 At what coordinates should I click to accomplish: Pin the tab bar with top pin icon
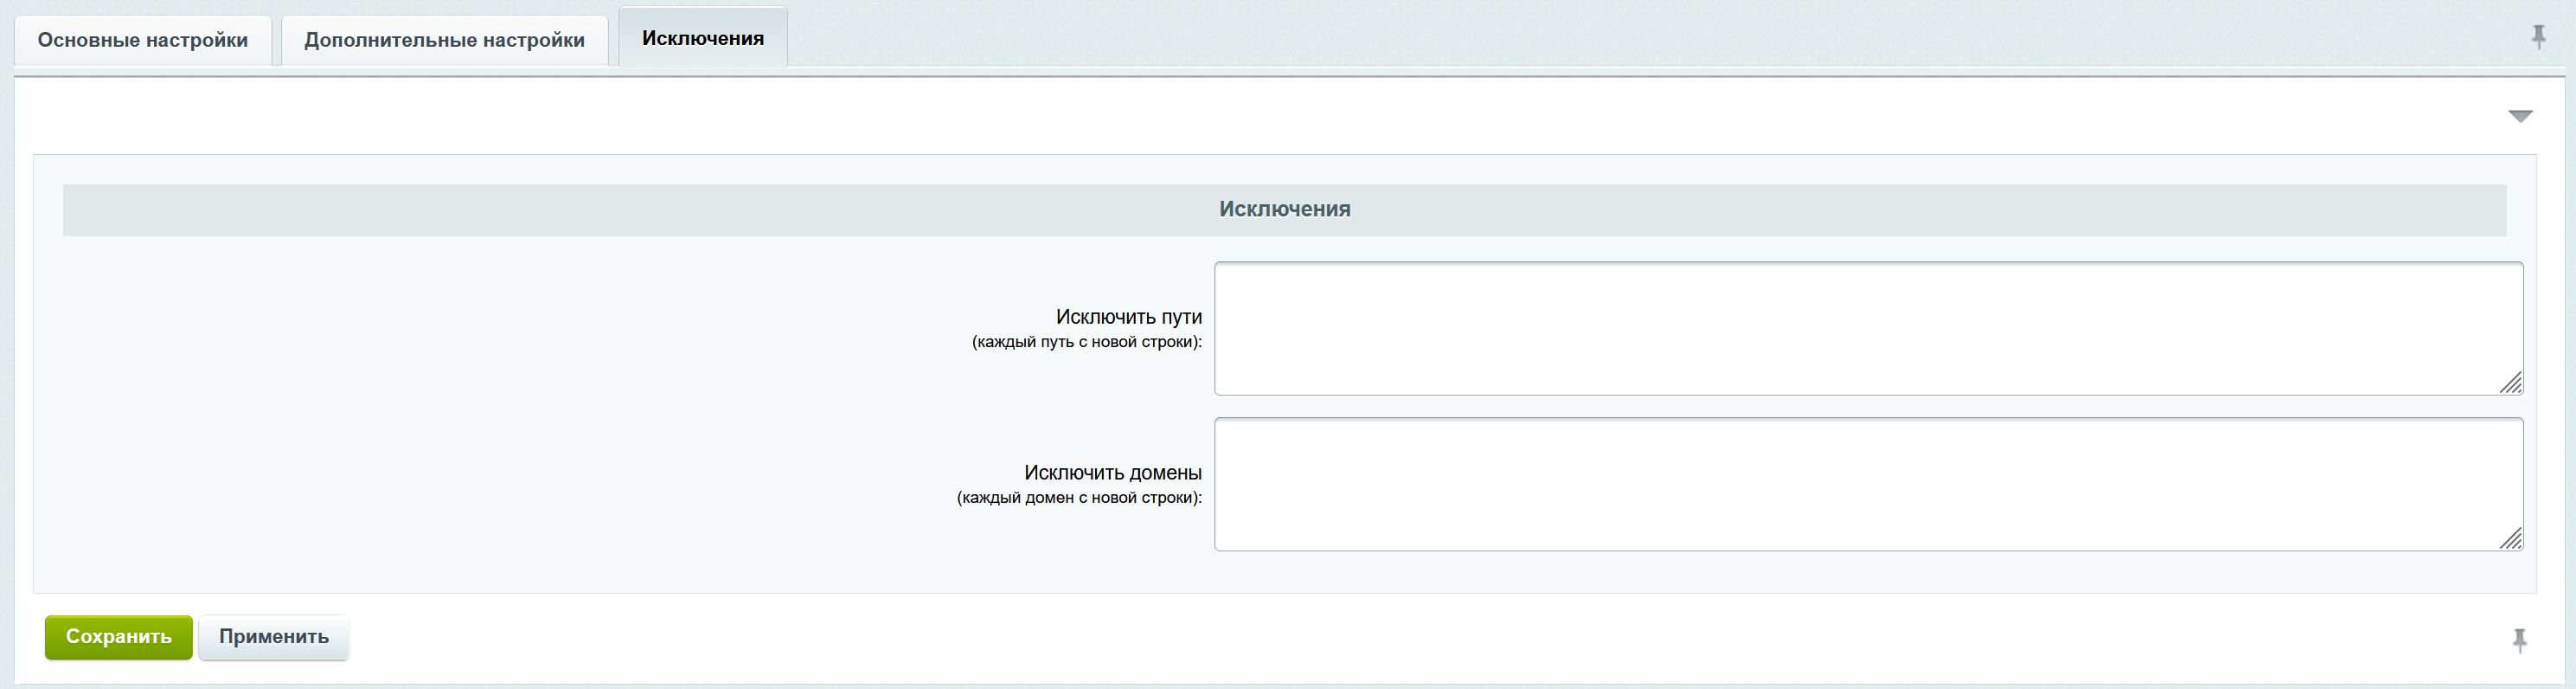[2538, 38]
